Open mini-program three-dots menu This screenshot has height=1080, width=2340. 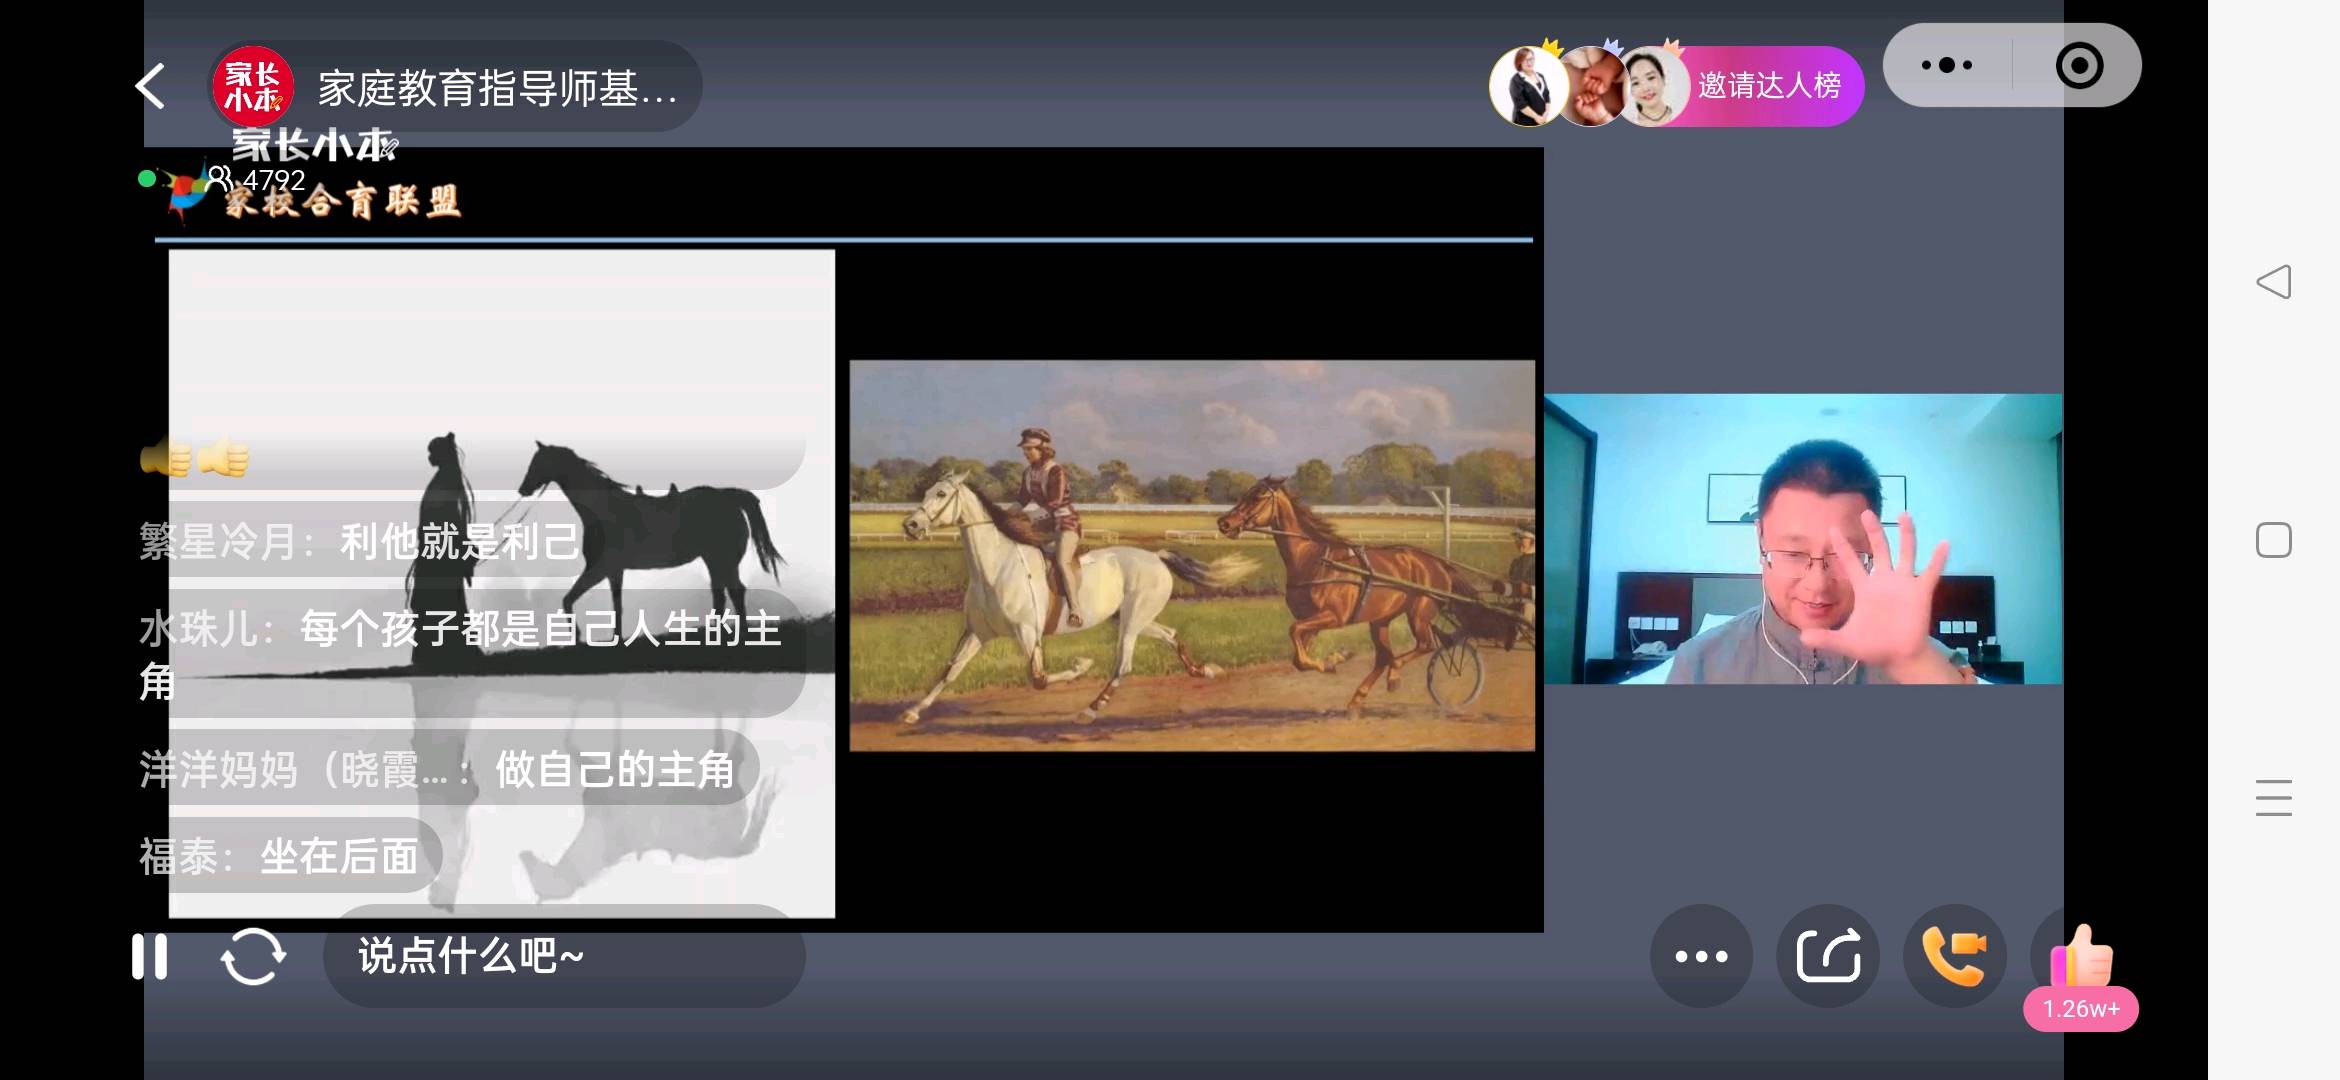pos(1947,66)
